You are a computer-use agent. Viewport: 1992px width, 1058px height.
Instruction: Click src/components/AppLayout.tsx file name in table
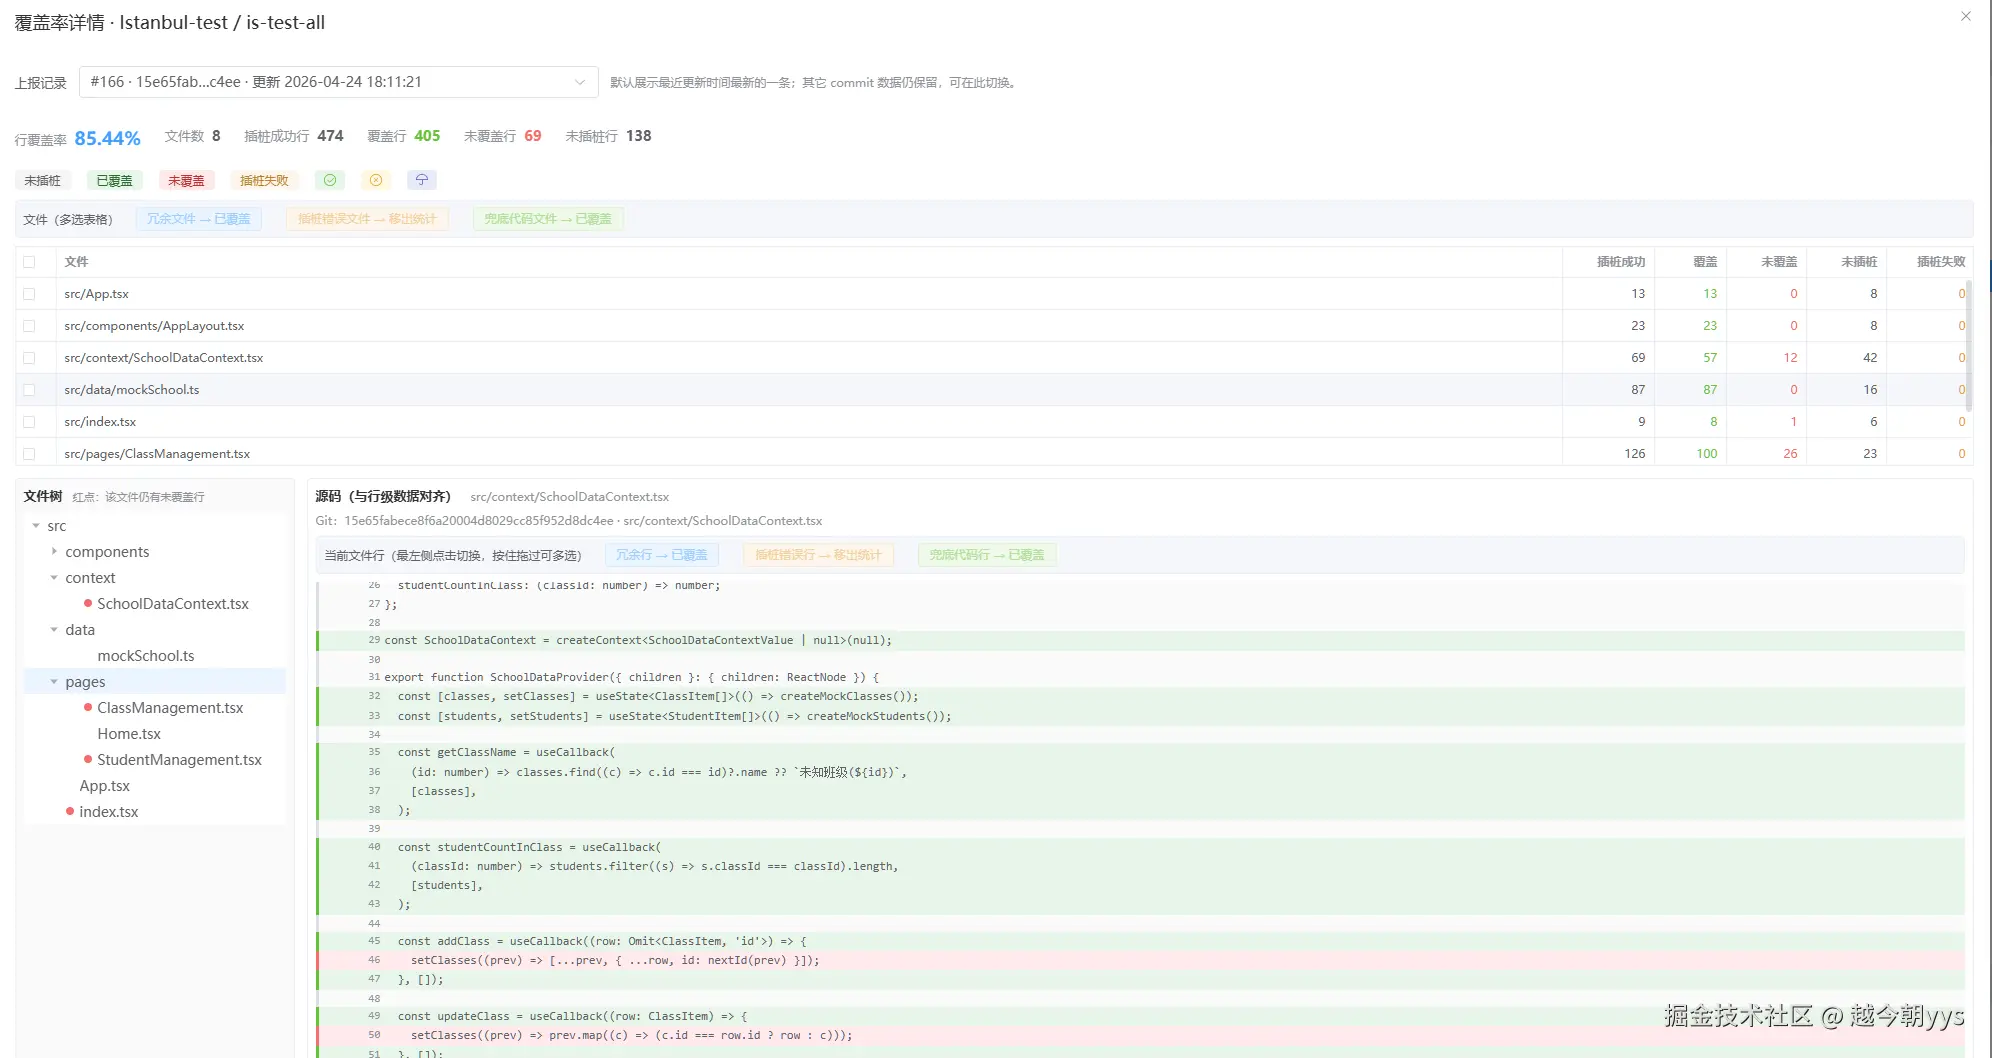(154, 326)
